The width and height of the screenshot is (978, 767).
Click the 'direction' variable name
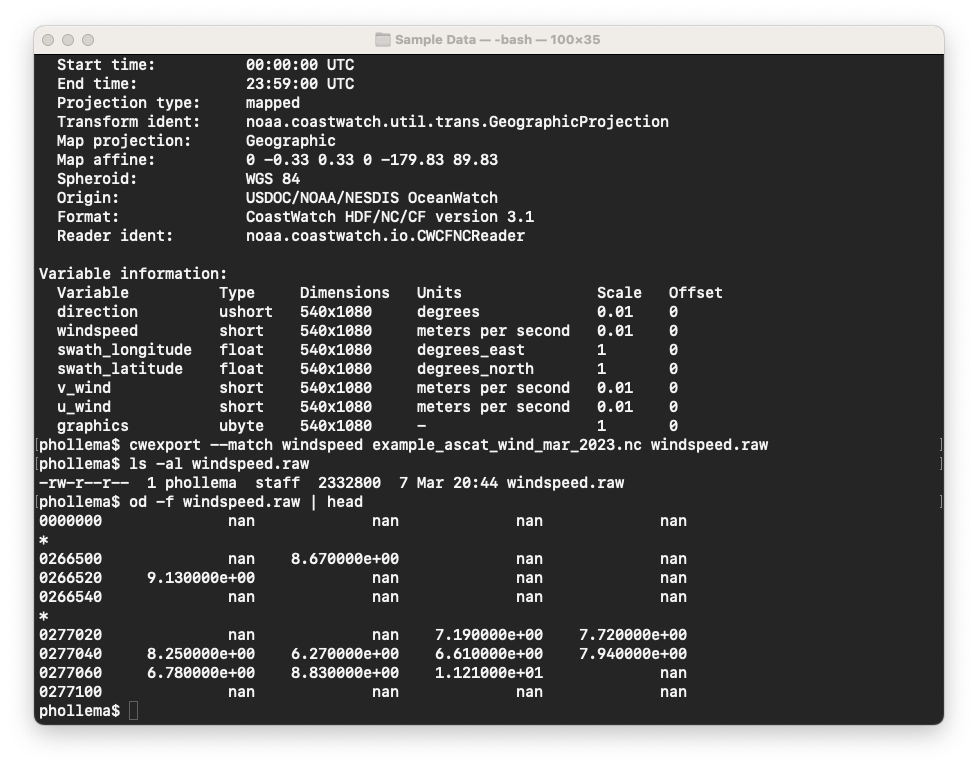point(97,312)
